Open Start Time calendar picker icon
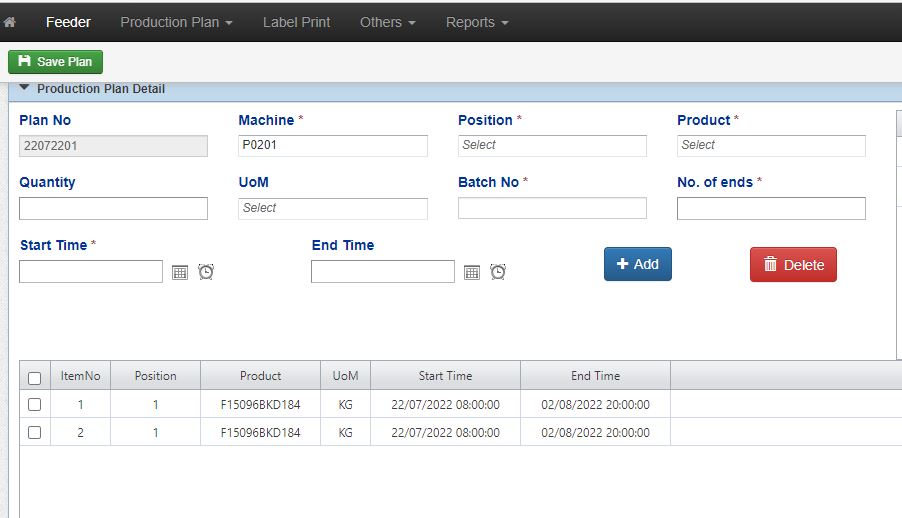902x518 pixels. coord(180,272)
